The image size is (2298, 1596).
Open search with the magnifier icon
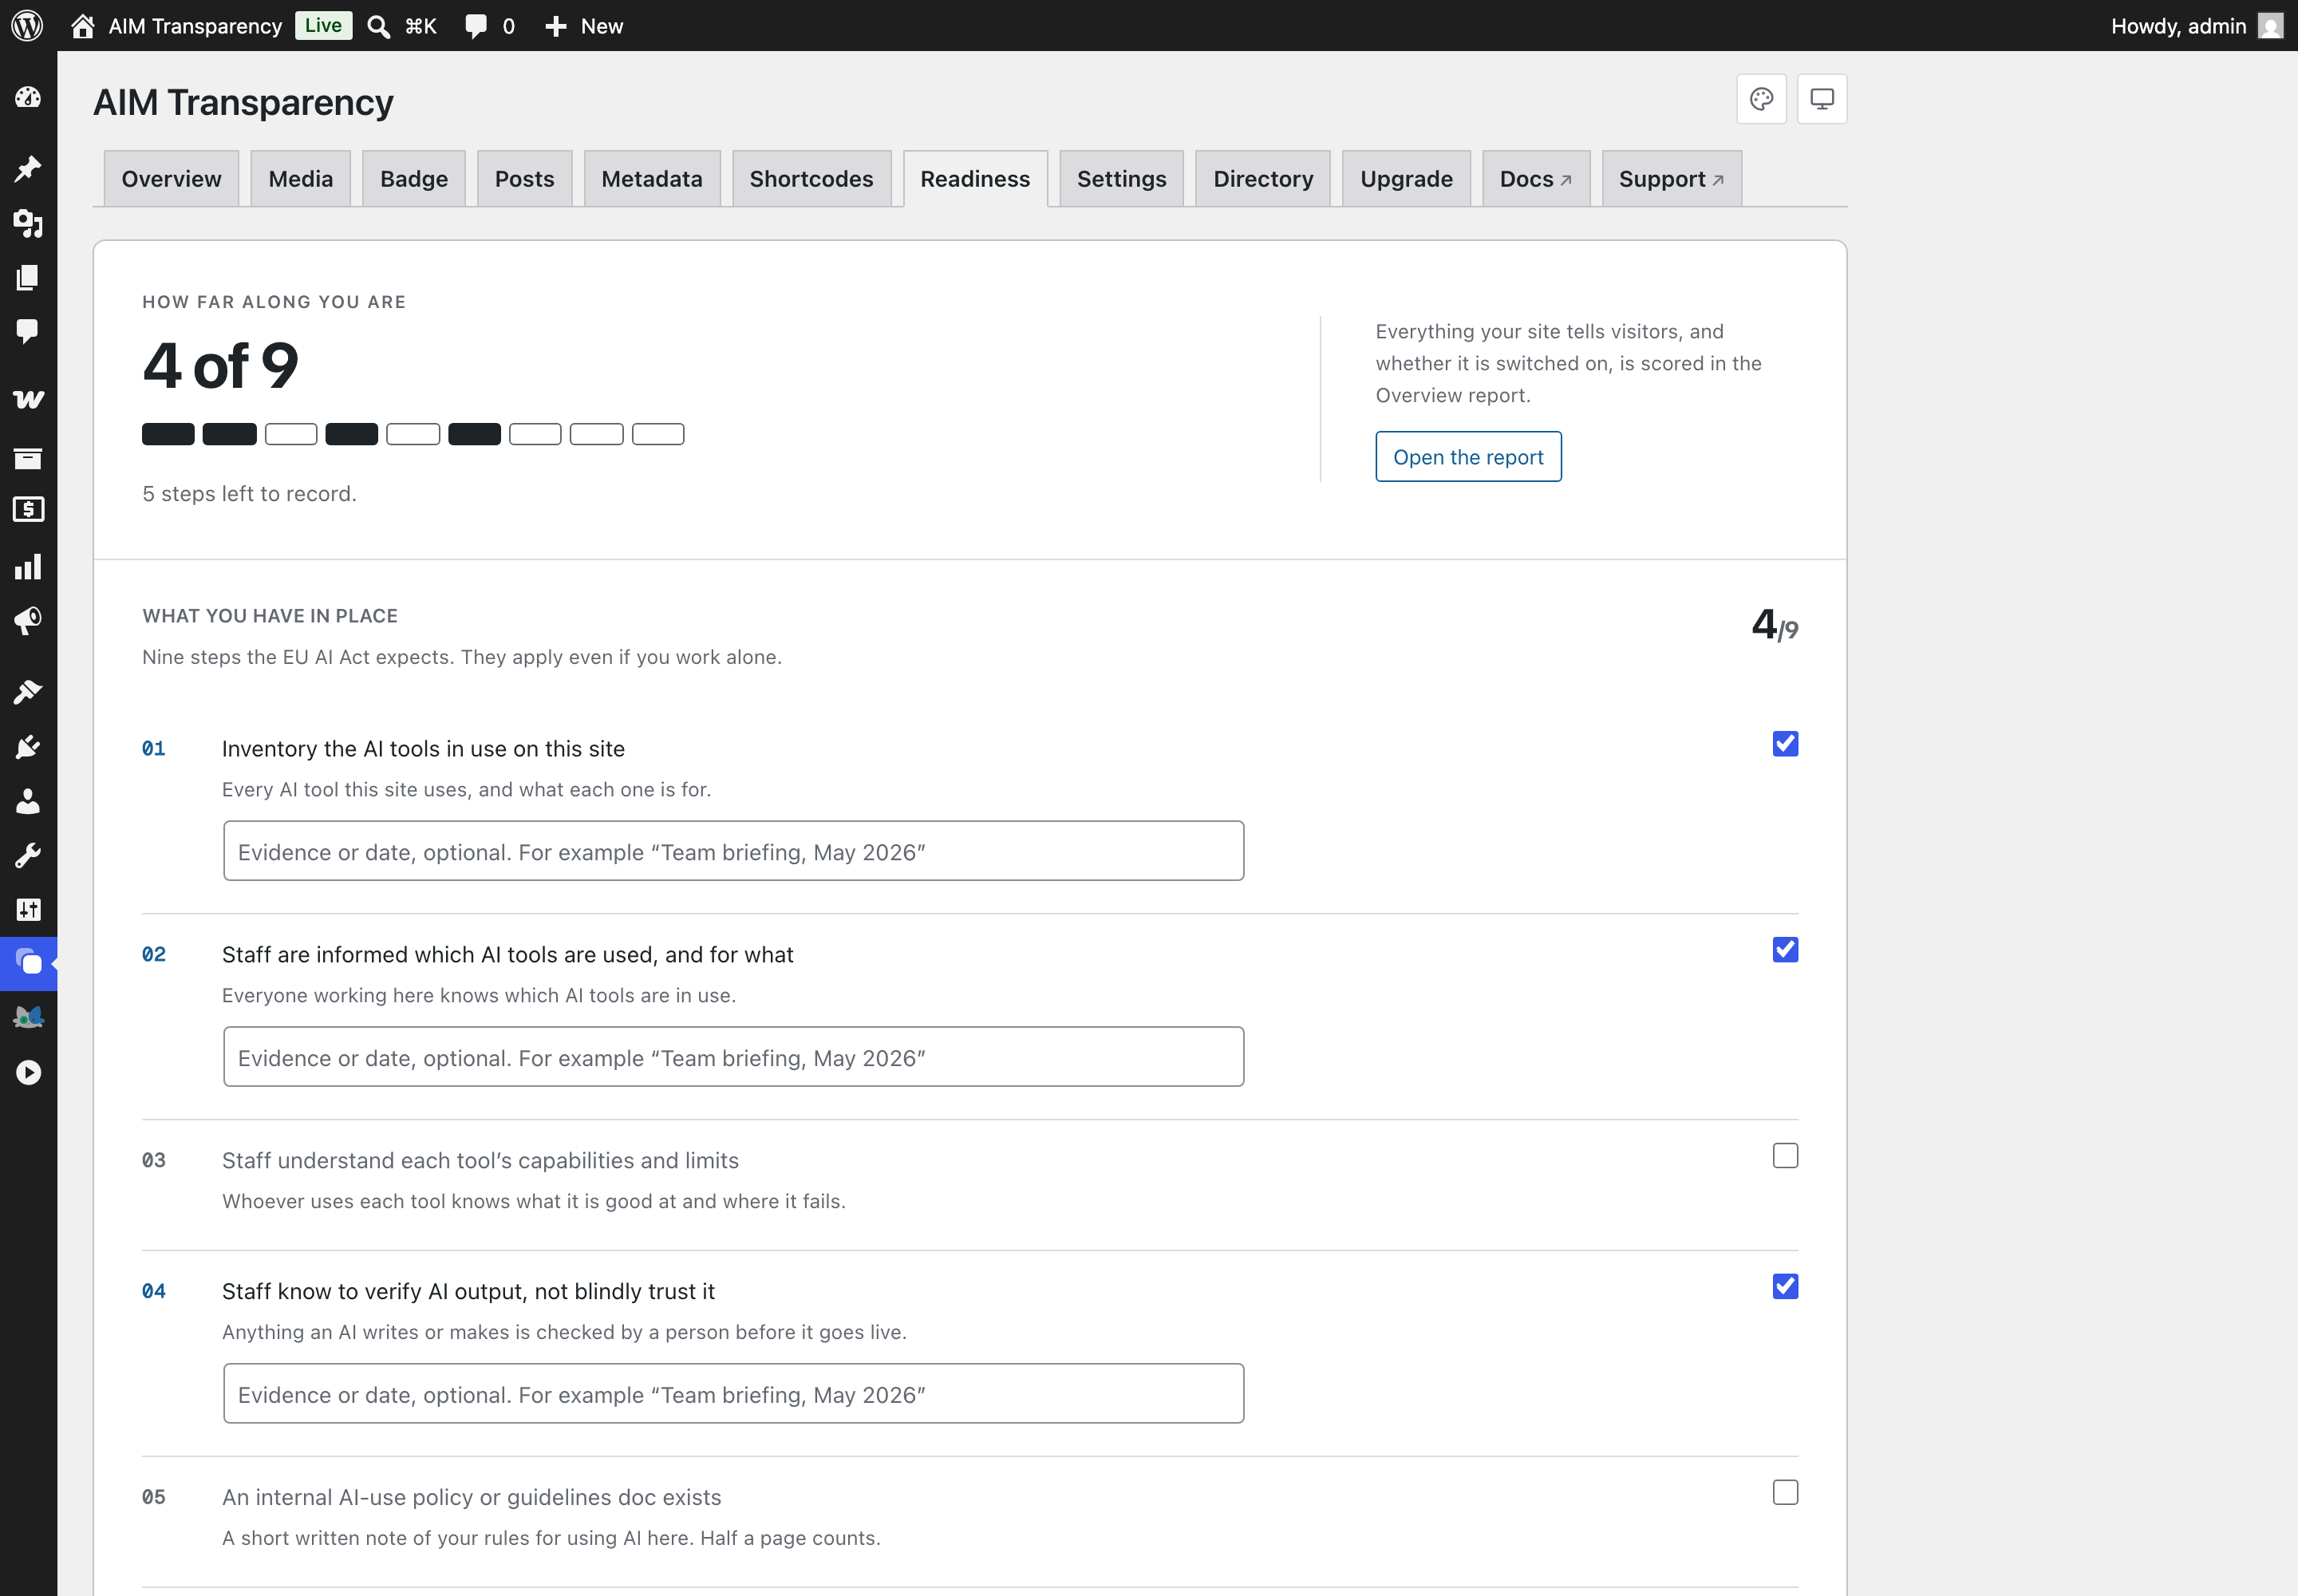click(379, 26)
